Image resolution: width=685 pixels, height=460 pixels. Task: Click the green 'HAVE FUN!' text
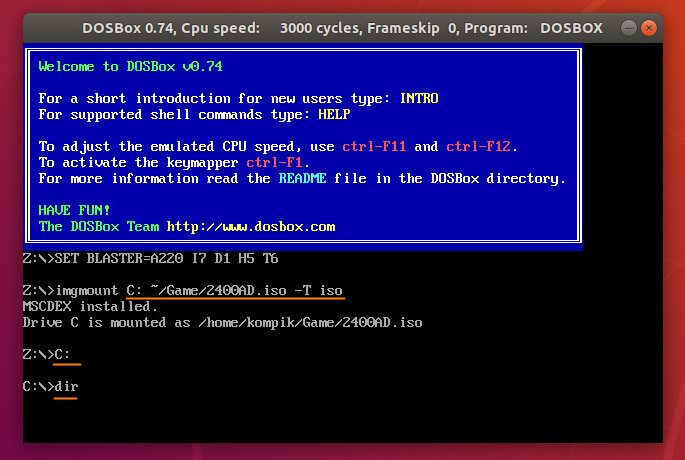click(74, 211)
